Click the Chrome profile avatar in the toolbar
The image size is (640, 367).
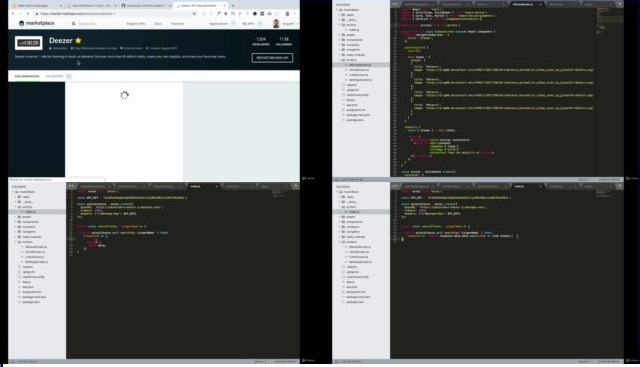[287, 13]
